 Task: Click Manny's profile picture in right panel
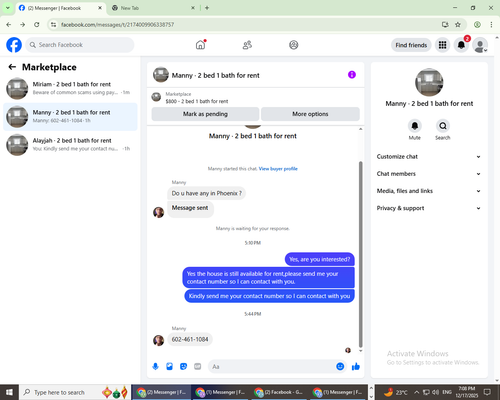tap(429, 82)
